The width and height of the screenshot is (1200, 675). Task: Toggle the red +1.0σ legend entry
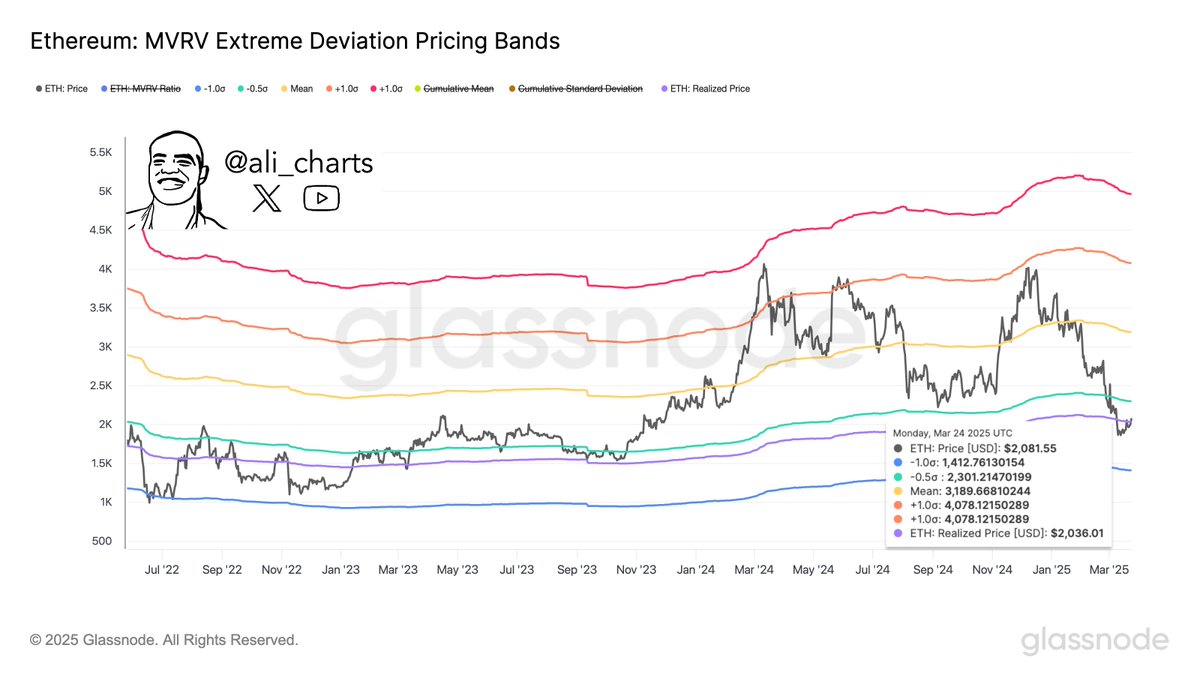pyautogui.click(x=390, y=89)
